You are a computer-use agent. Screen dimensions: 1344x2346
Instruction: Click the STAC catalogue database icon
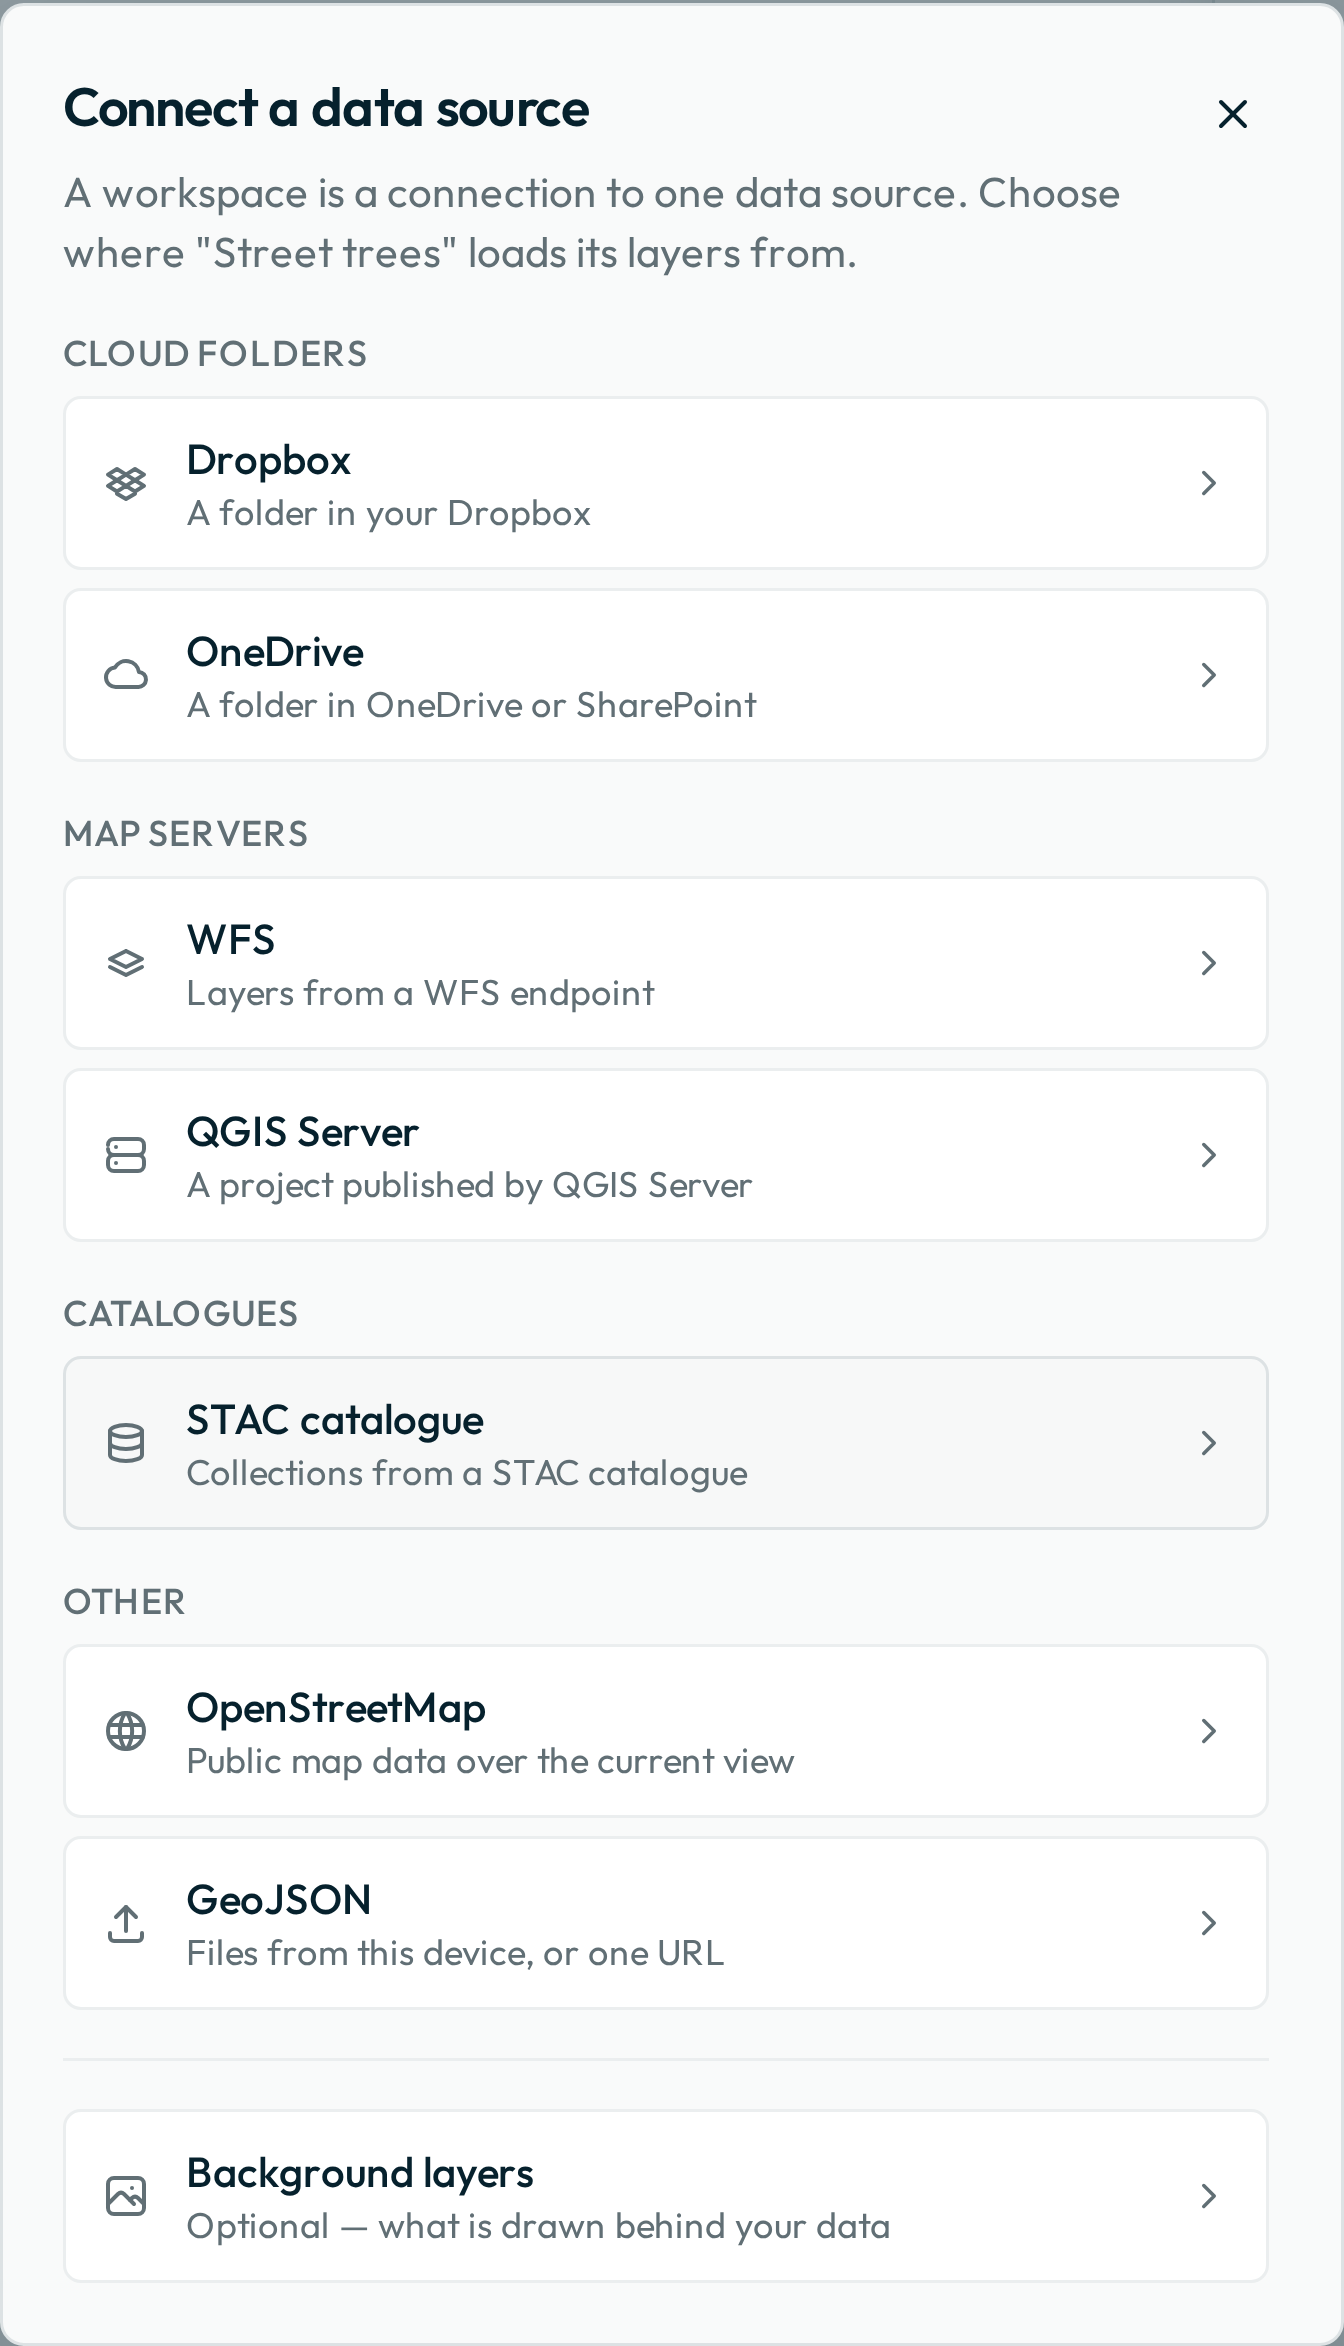pyautogui.click(x=126, y=1443)
